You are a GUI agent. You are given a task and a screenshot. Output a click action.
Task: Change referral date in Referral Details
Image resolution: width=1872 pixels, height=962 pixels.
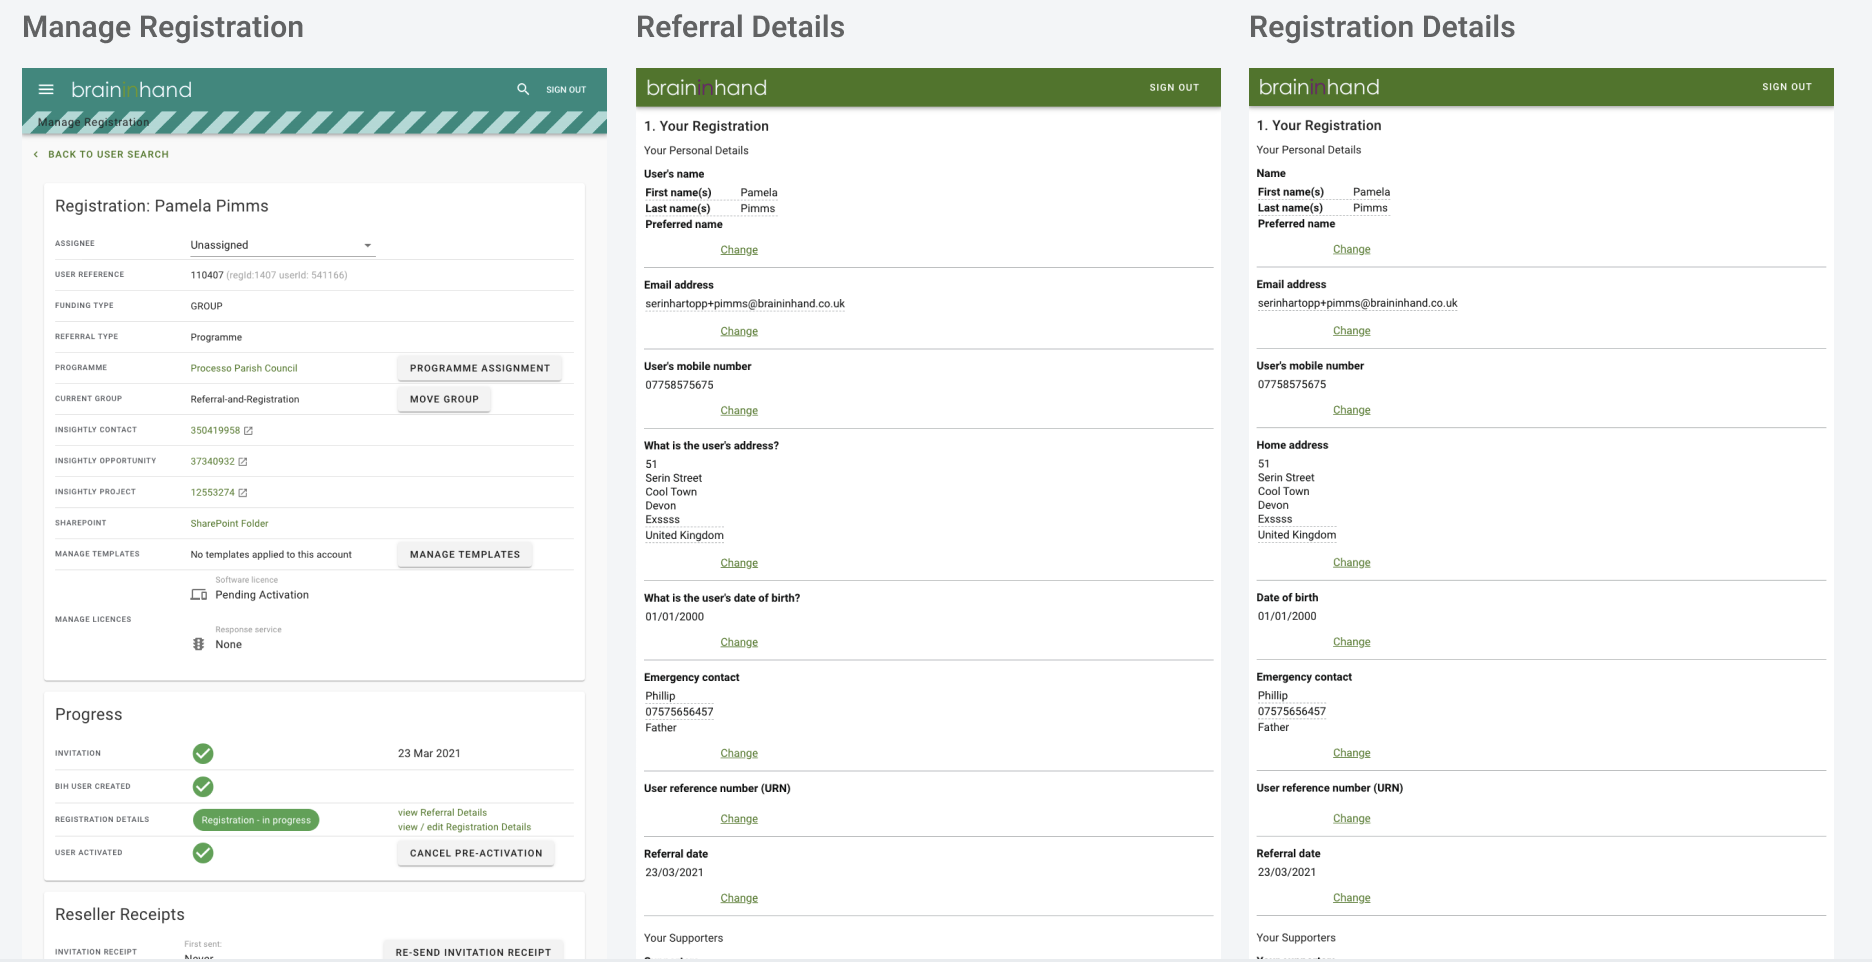[x=739, y=898]
